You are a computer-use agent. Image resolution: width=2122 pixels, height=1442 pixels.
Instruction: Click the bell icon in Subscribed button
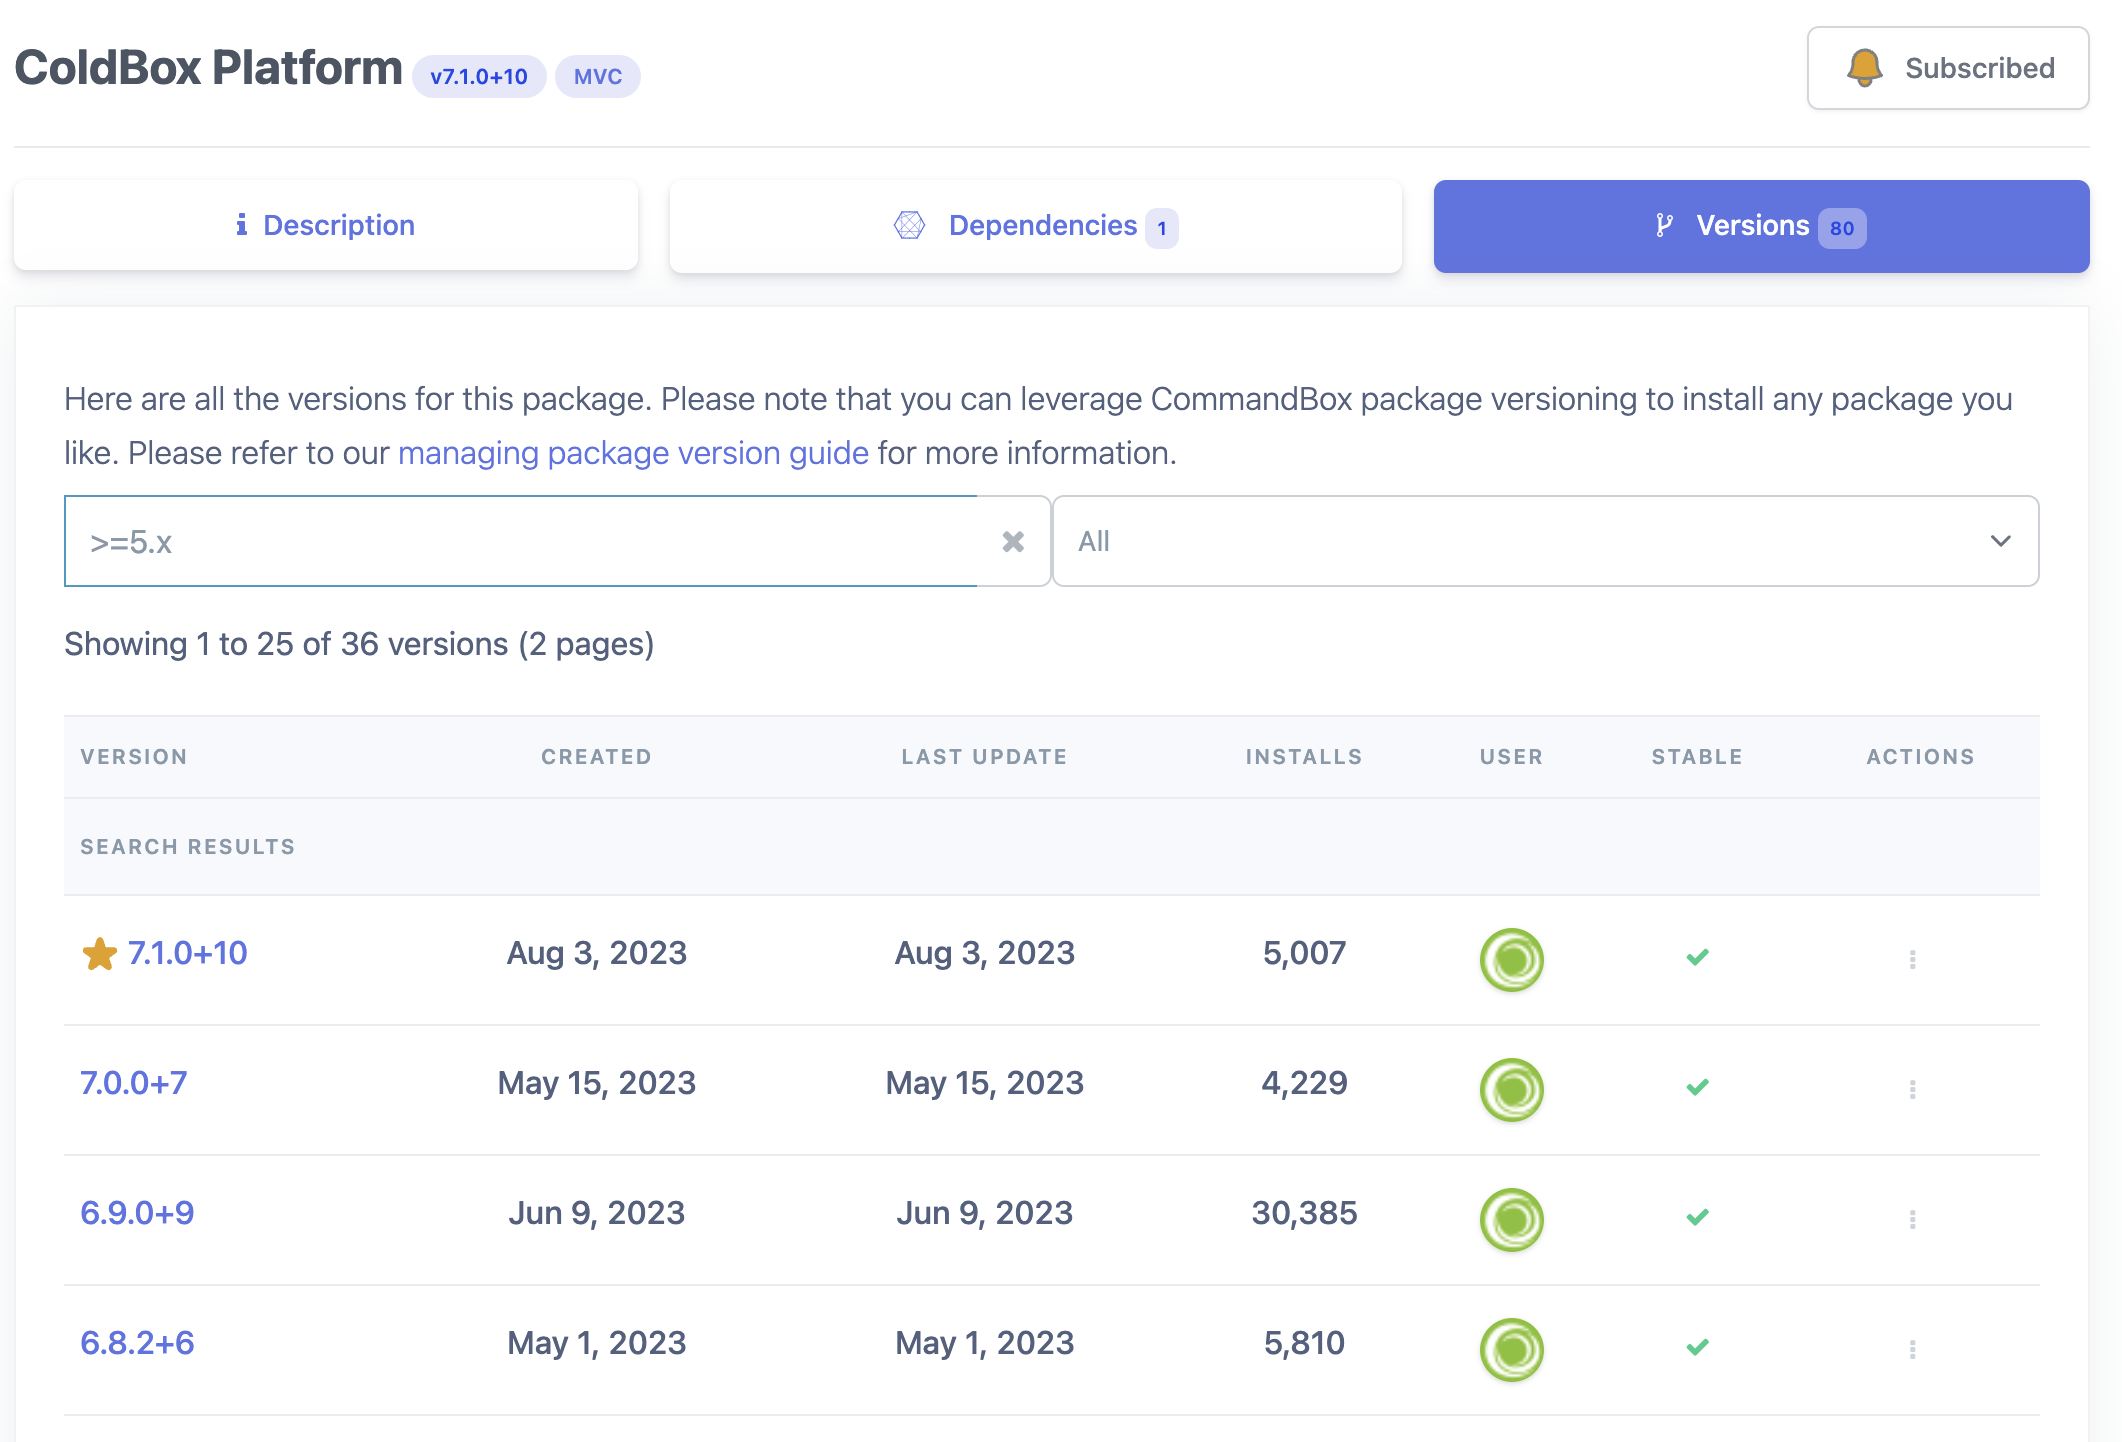1864,68
